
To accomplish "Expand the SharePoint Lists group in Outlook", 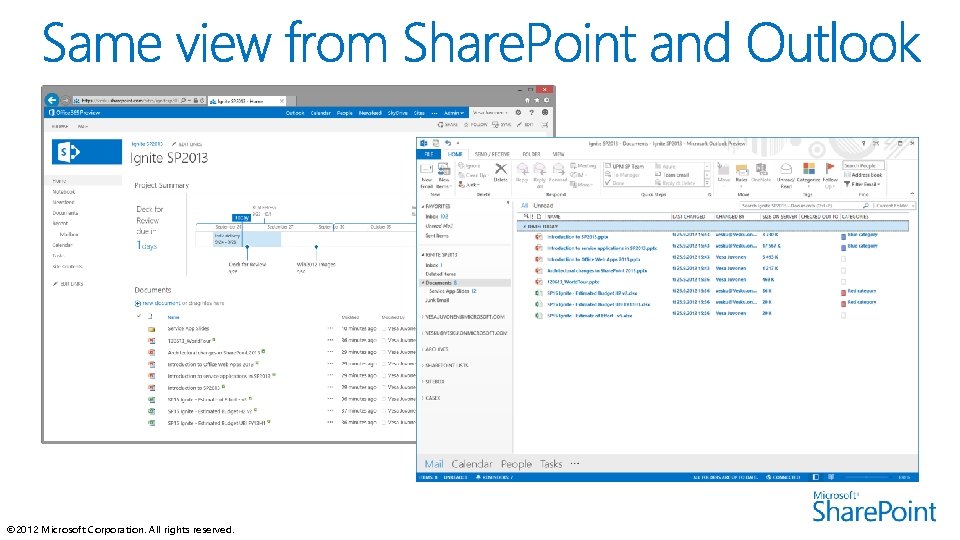I will (422, 365).
